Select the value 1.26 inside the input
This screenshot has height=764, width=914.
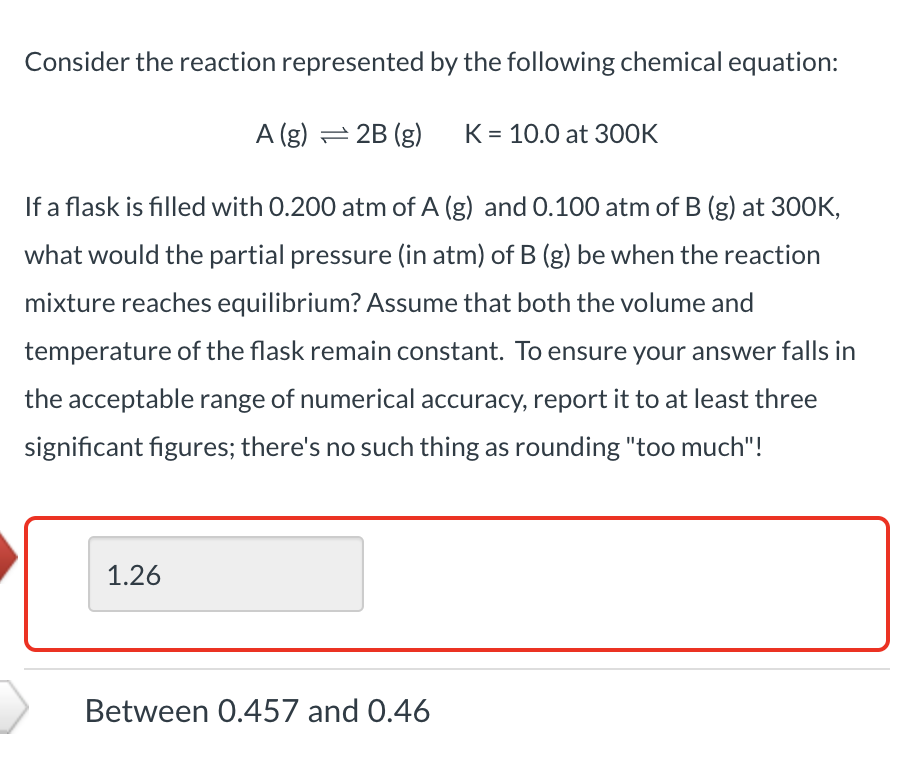click(x=131, y=575)
